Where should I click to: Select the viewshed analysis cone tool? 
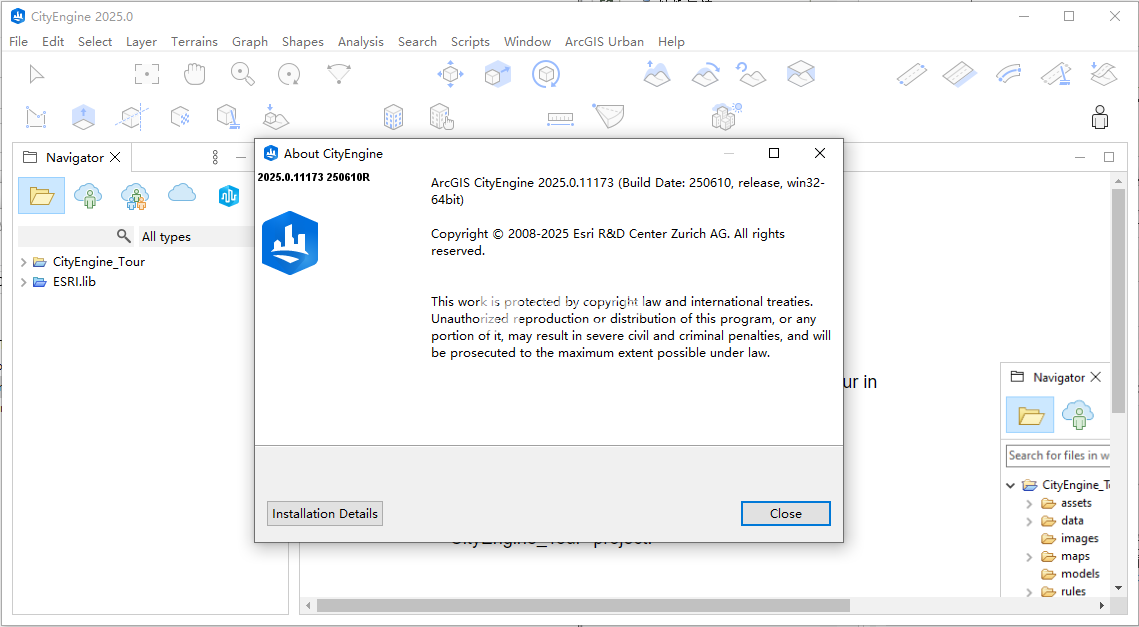[609, 116]
